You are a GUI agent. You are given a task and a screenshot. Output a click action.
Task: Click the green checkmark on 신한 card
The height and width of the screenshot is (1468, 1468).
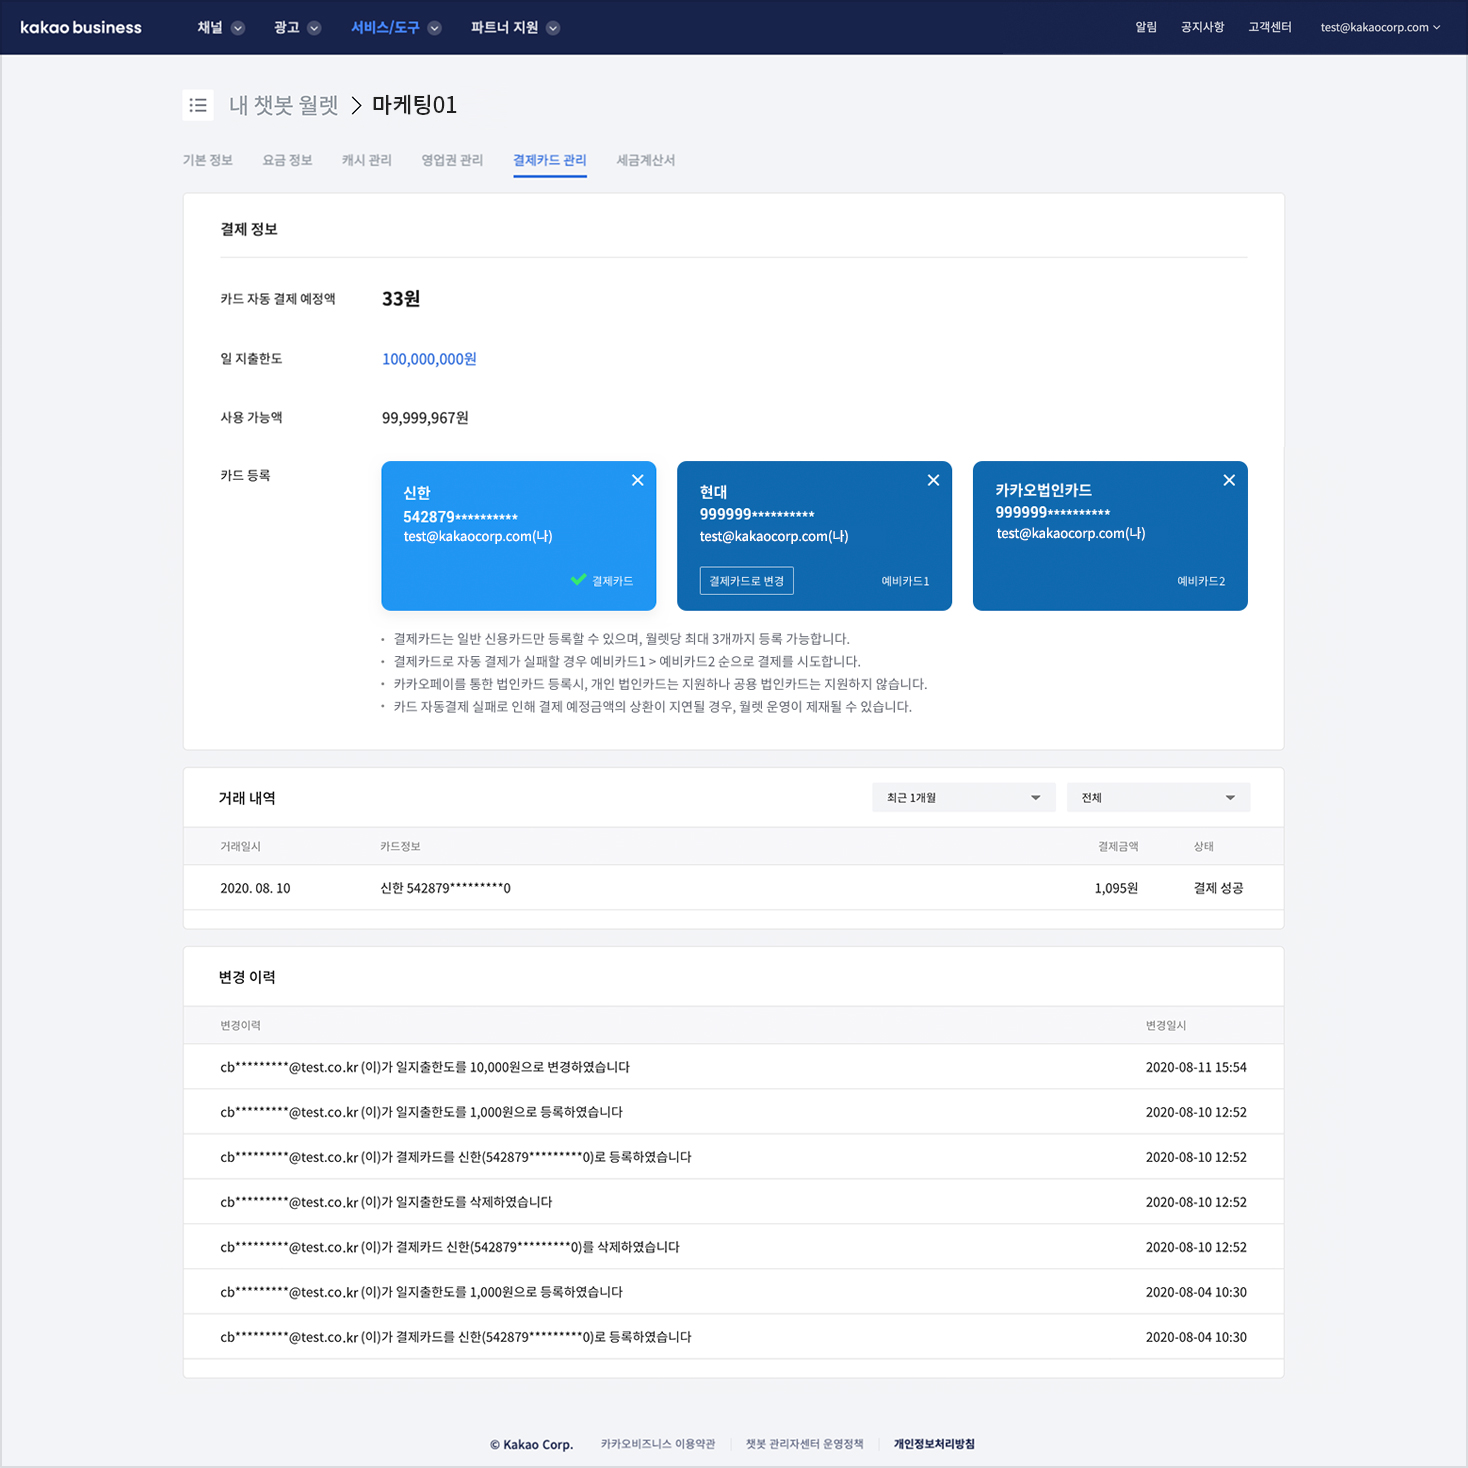pyautogui.click(x=578, y=580)
